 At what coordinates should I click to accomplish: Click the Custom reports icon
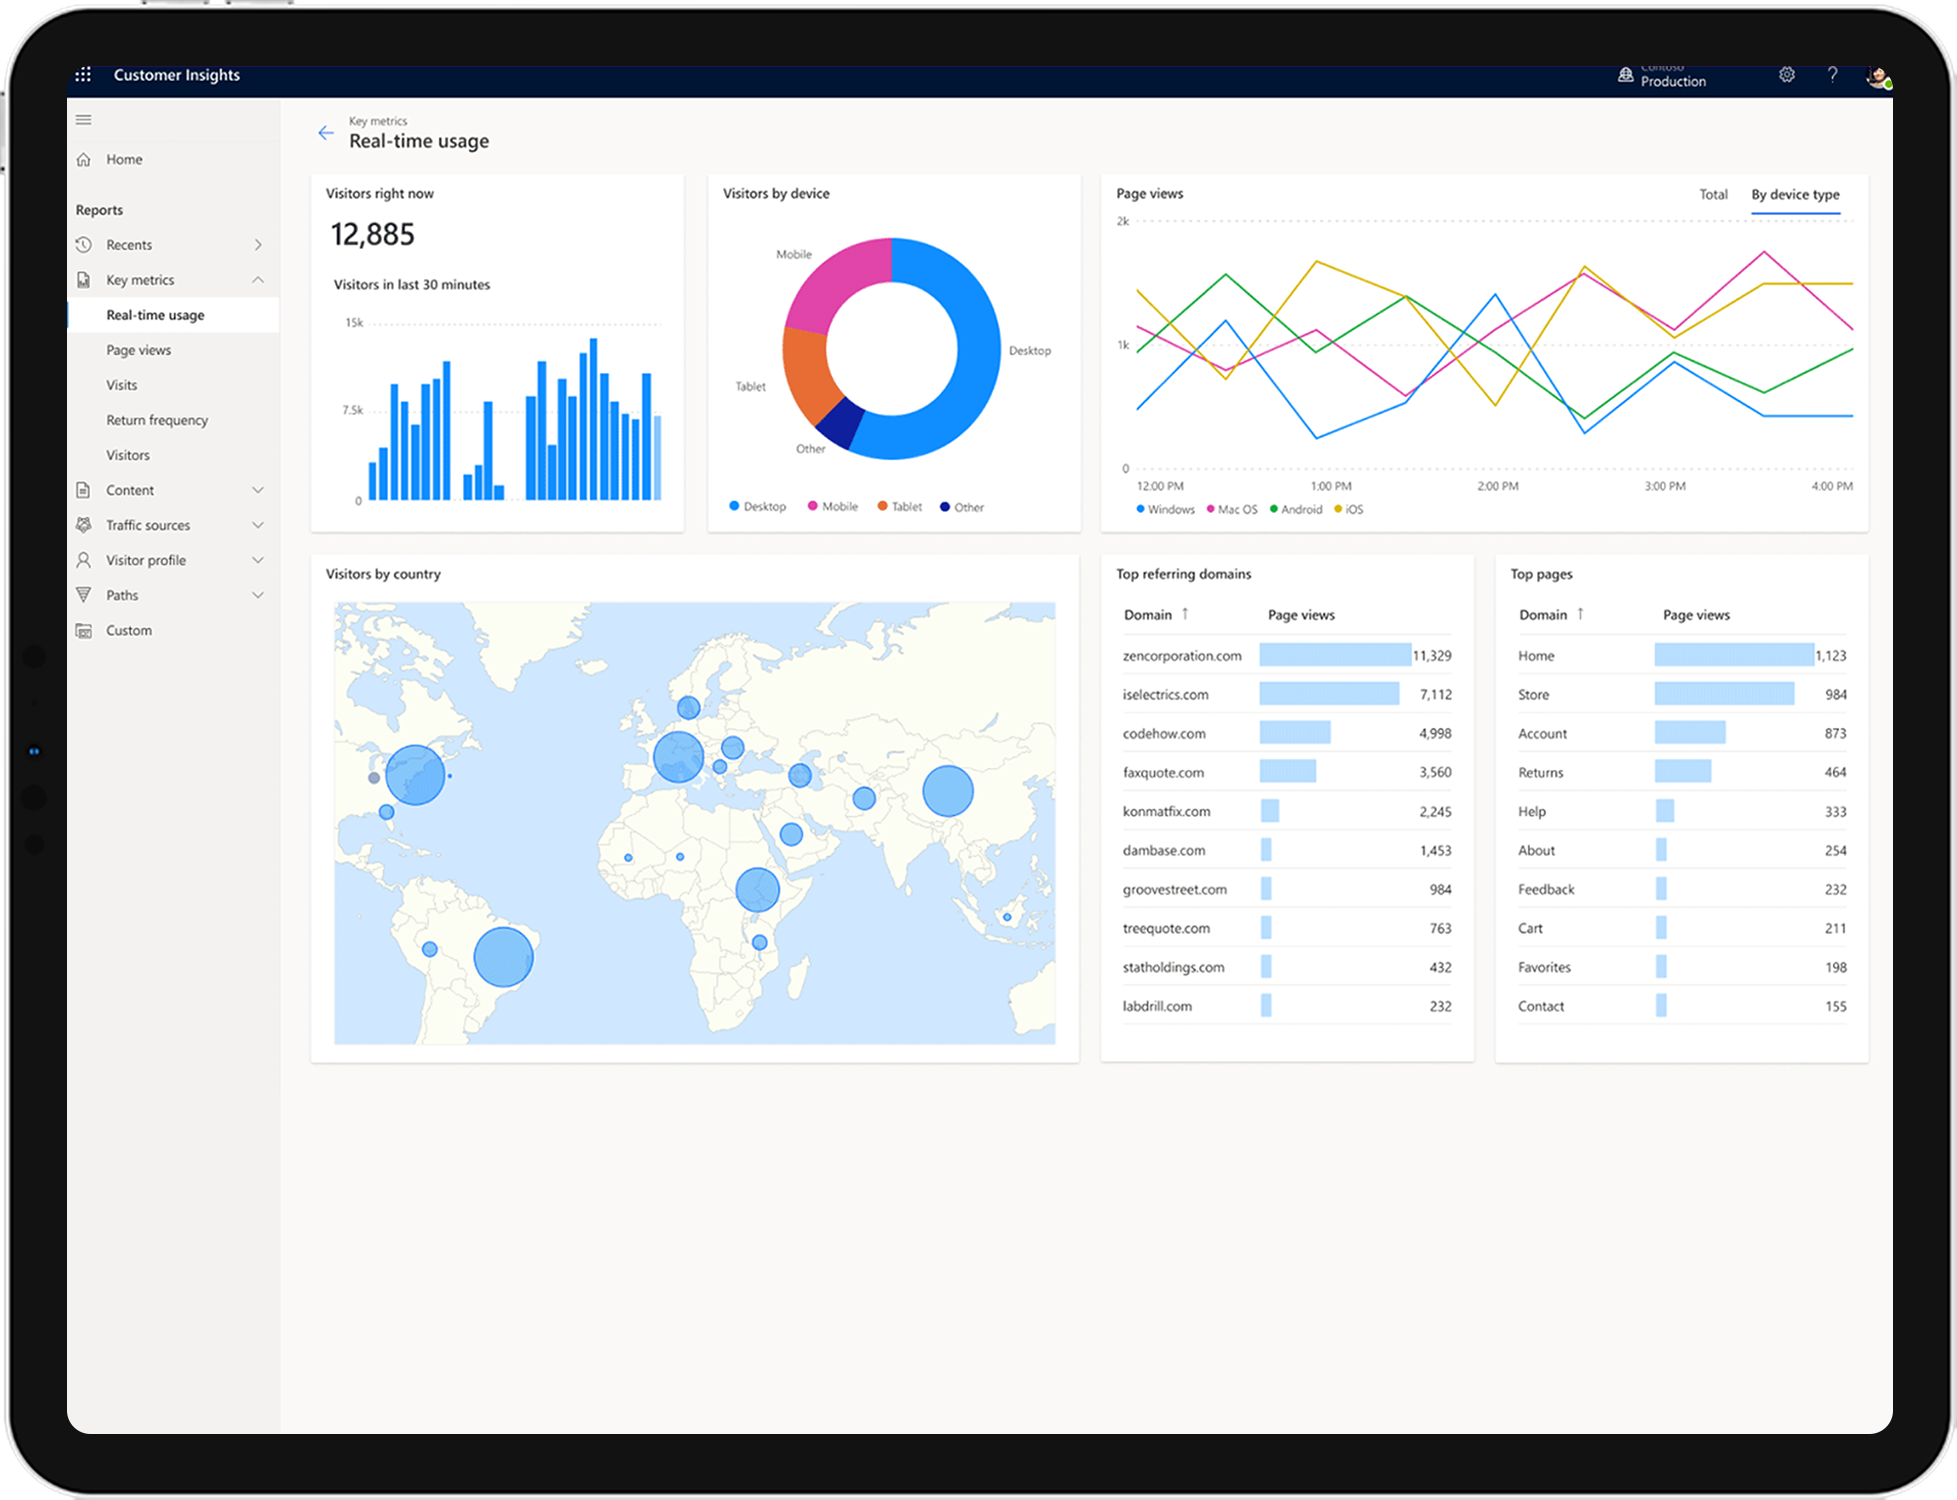[84, 631]
